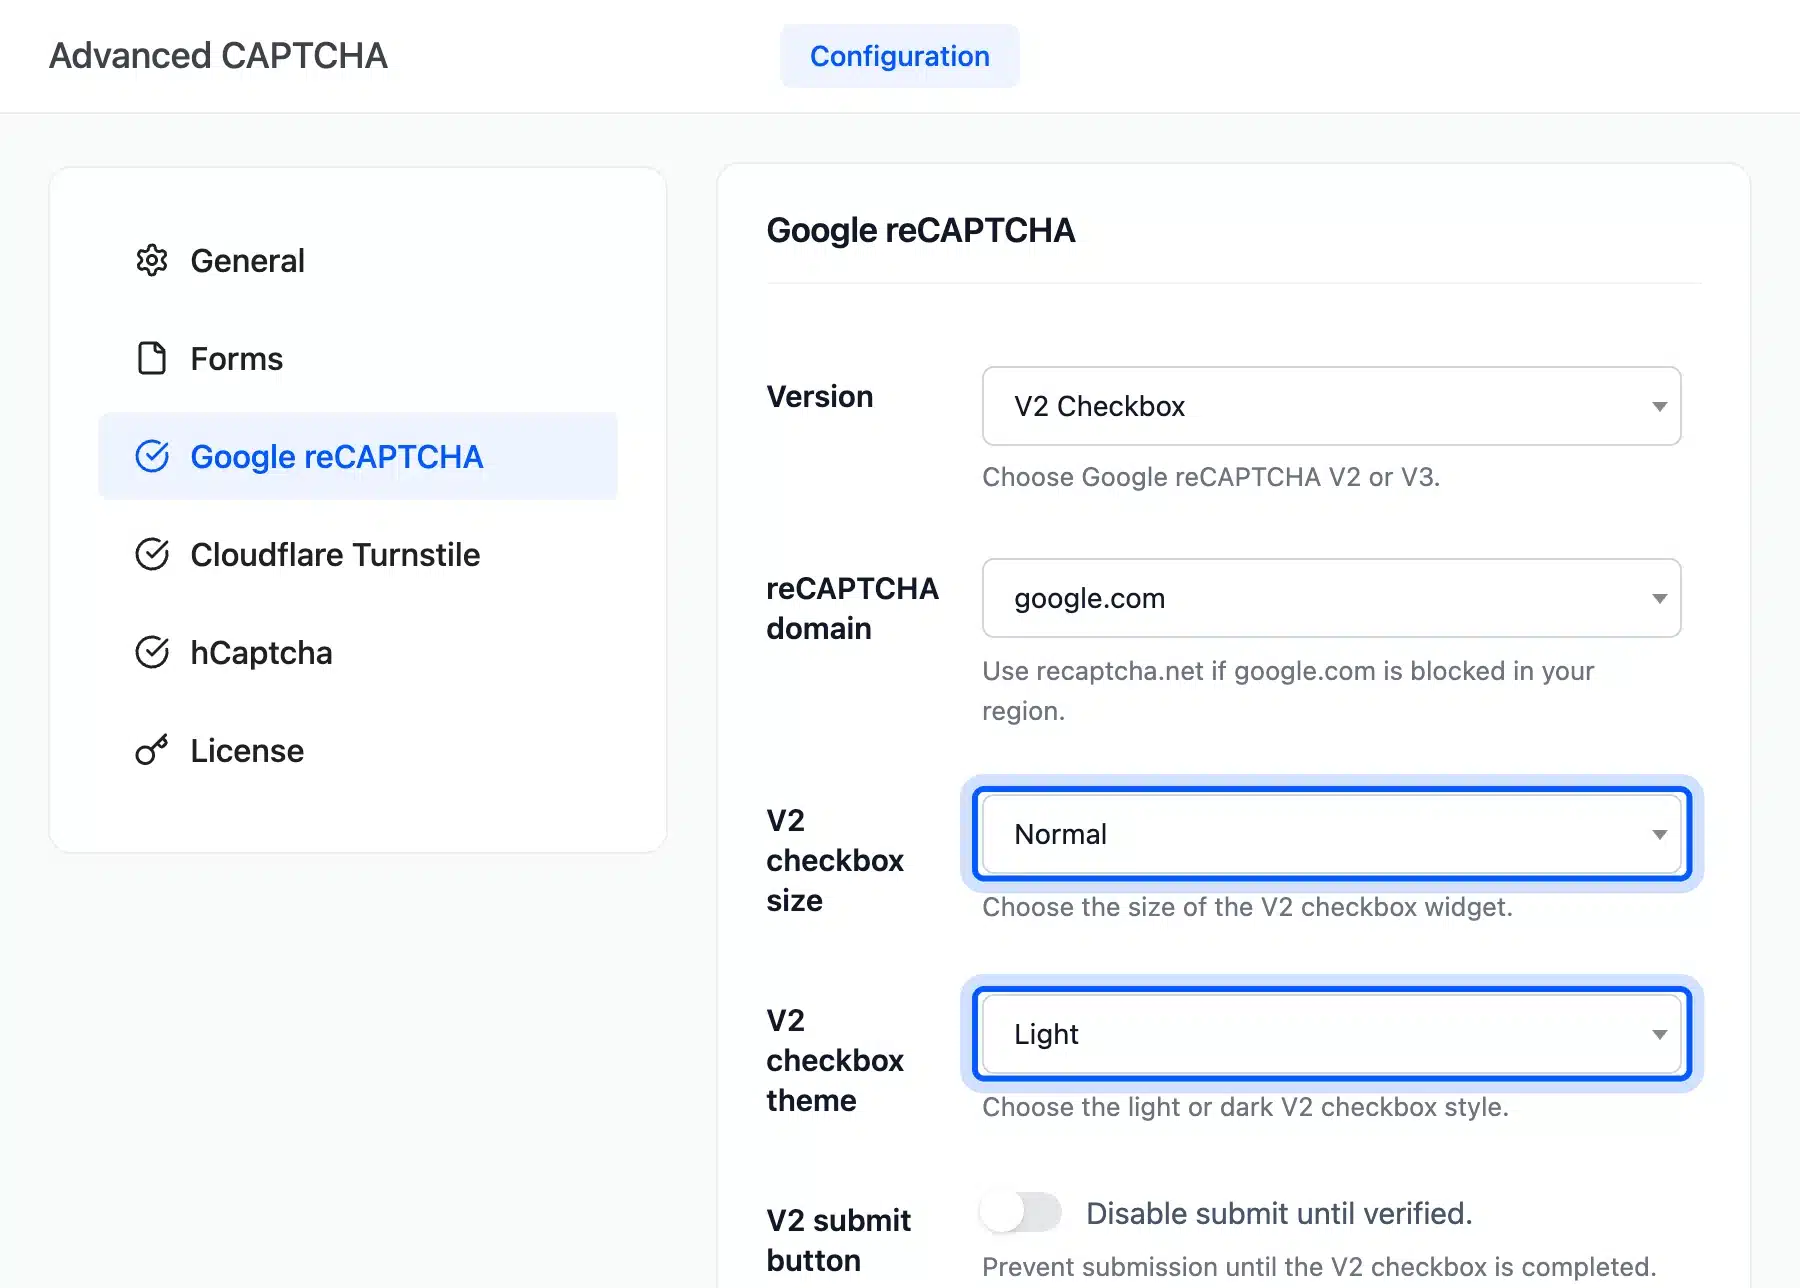Open License section
This screenshot has height=1288, width=1800.
(358, 750)
